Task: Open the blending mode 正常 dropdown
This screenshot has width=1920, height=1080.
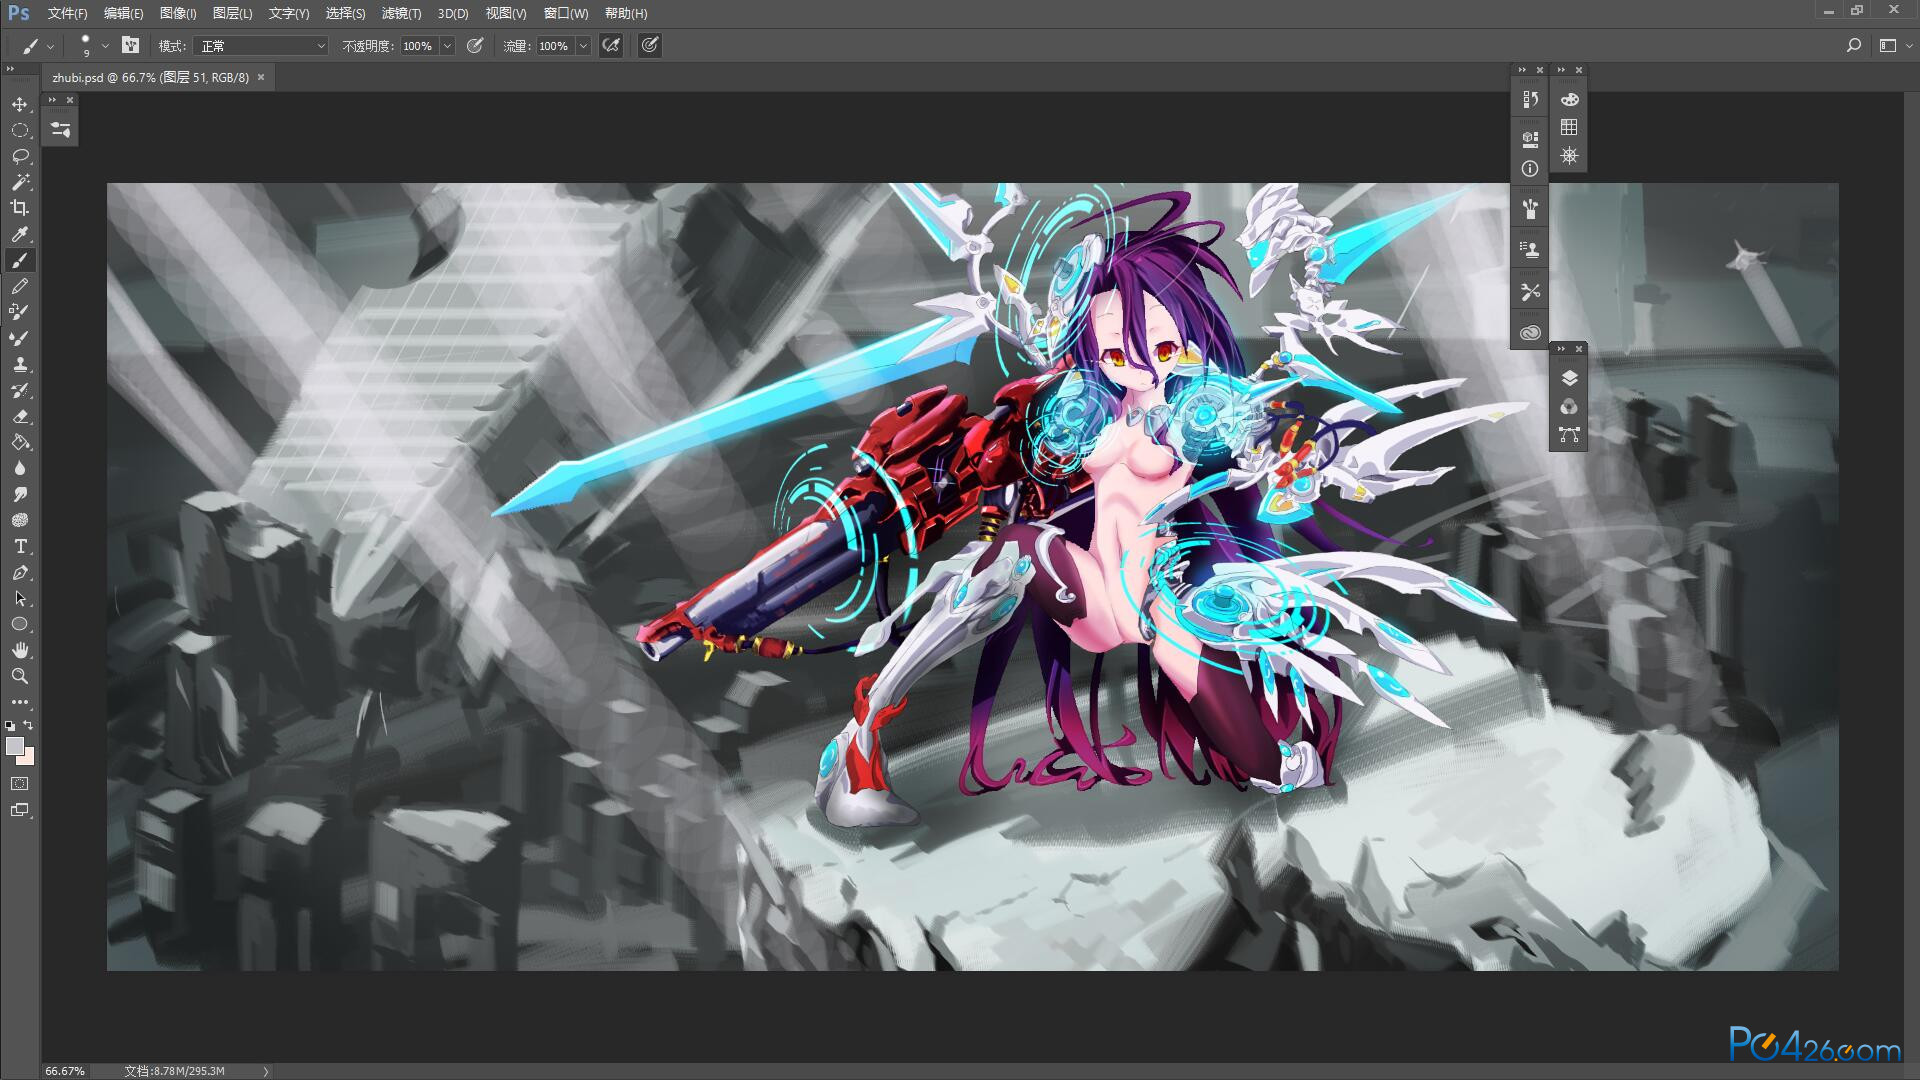Action: [261, 46]
